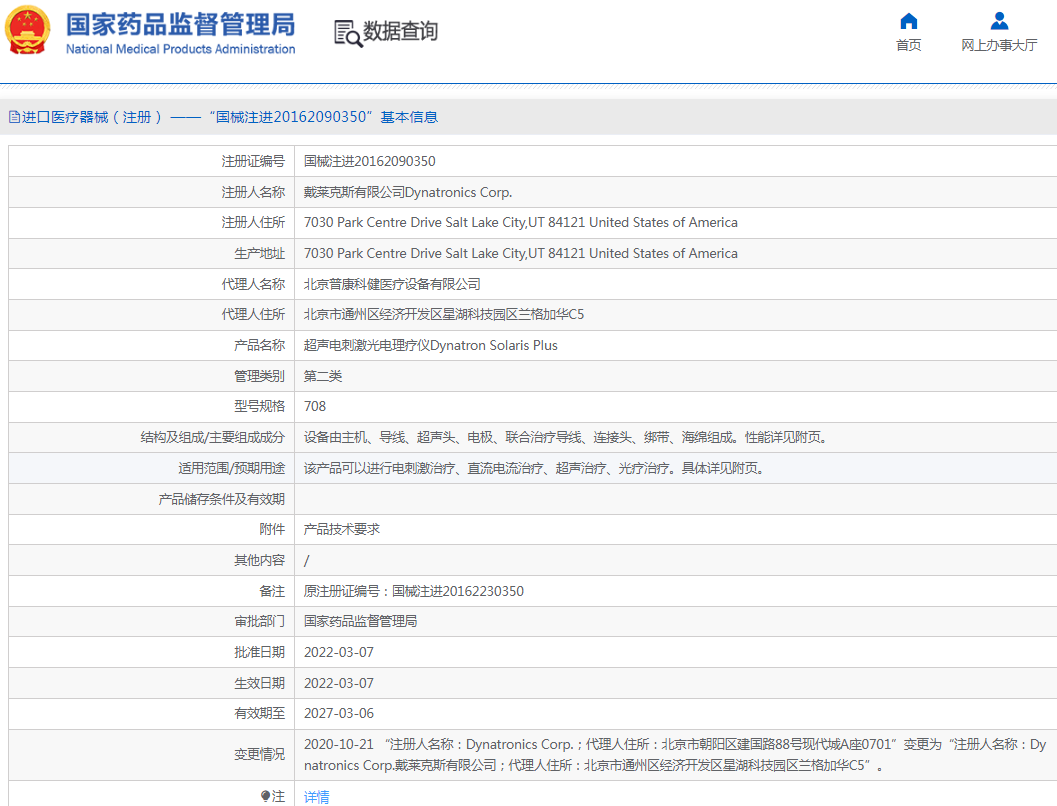Click the 注册人住所 row label

(253, 222)
